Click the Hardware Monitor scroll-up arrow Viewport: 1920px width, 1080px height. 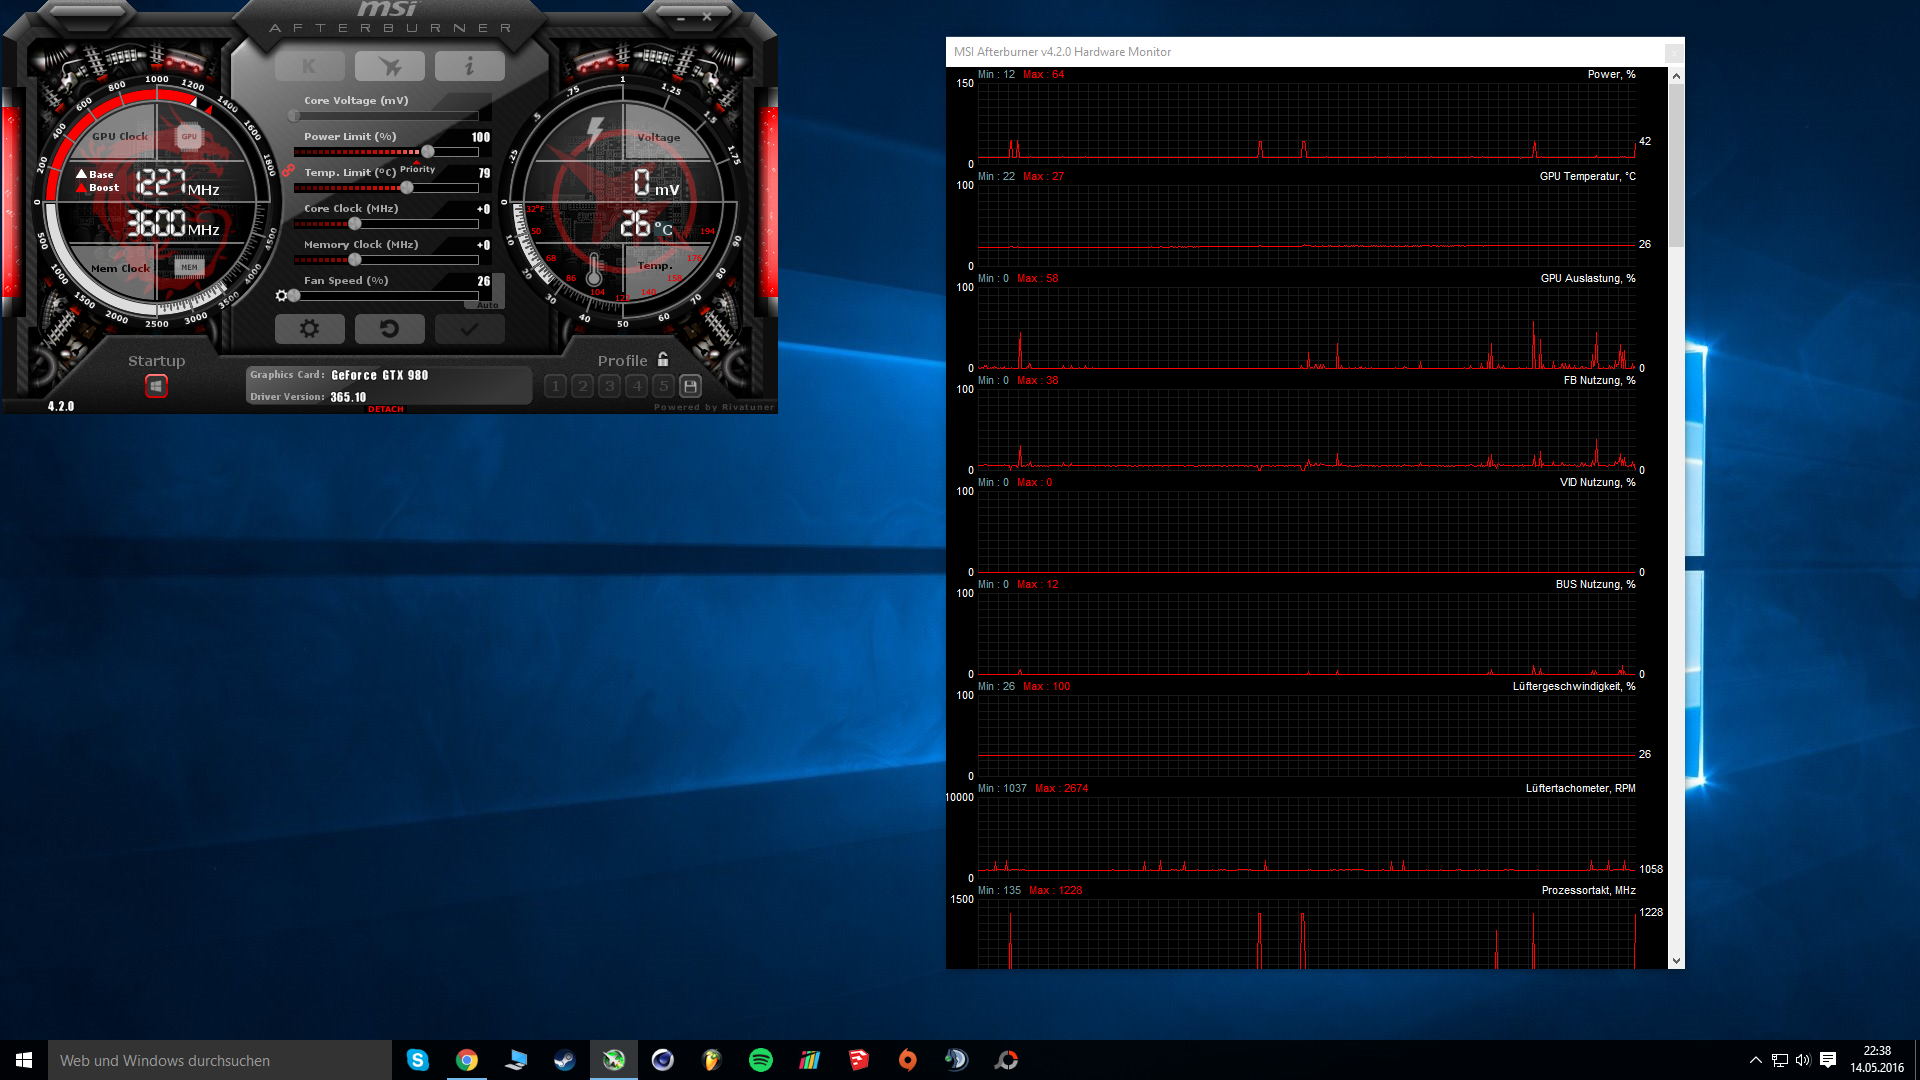point(1676,76)
